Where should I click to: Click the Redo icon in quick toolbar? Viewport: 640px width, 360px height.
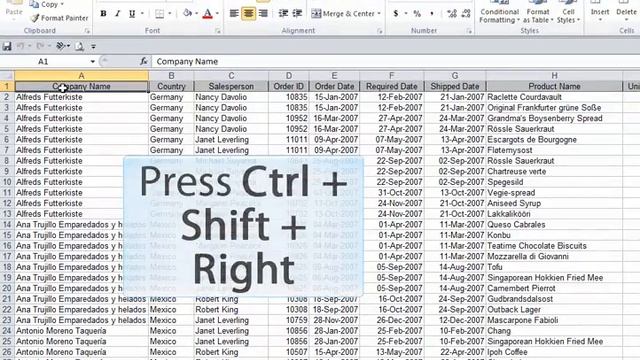click(x=40, y=47)
